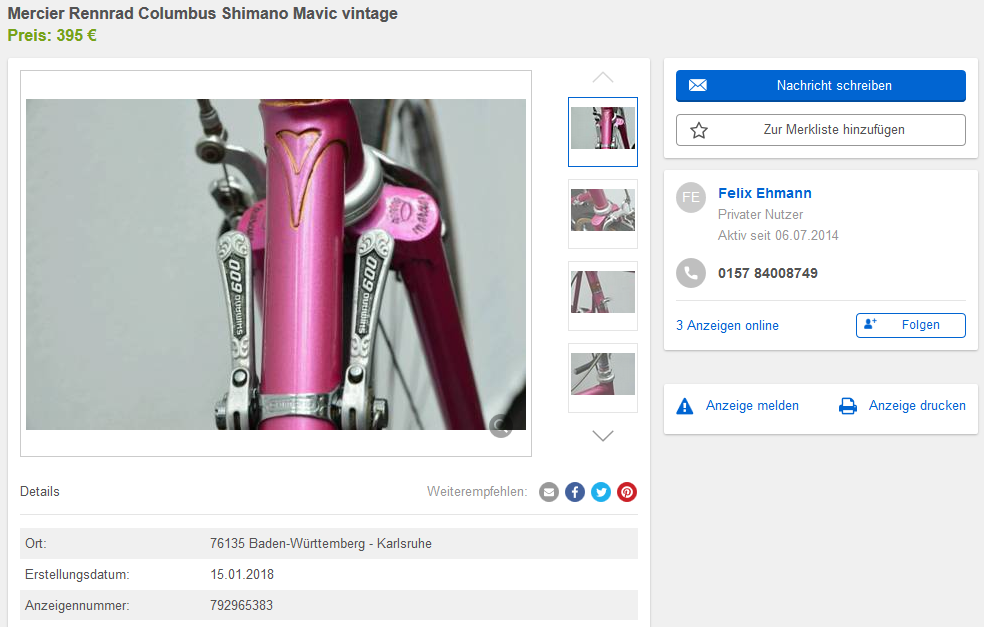This screenshot has height=627, width=984.
Task: Open Felix Ehmann's profile link
Action: 765,193
